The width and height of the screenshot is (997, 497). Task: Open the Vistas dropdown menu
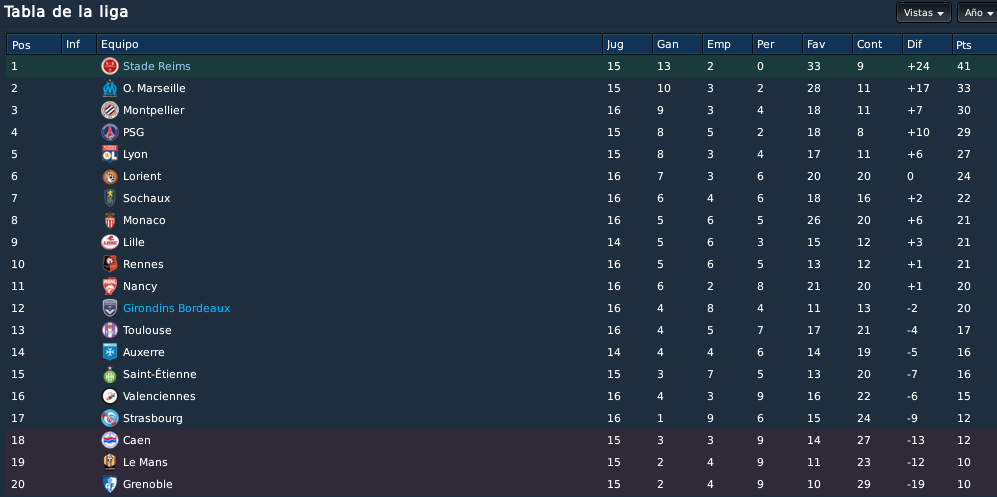click(923, 13)
